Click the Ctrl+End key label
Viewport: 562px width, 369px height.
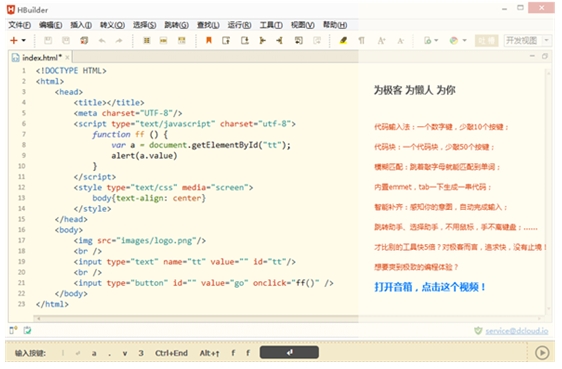click(x=171, y=353)
